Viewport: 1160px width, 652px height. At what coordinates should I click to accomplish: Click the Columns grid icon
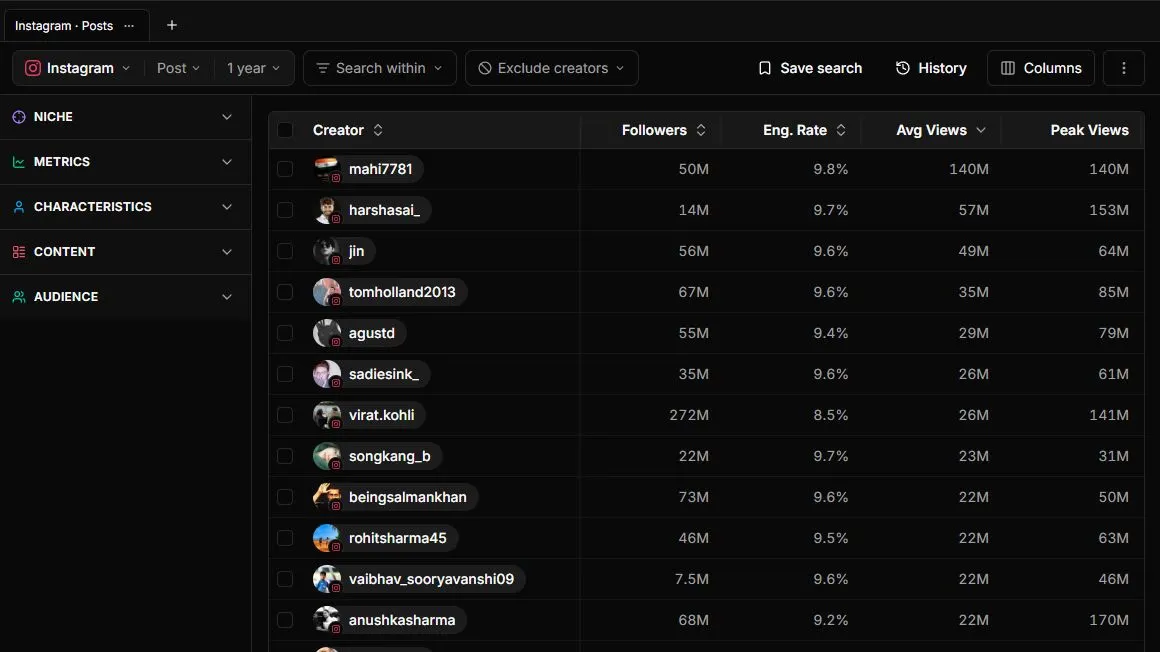pos(1008,68)
